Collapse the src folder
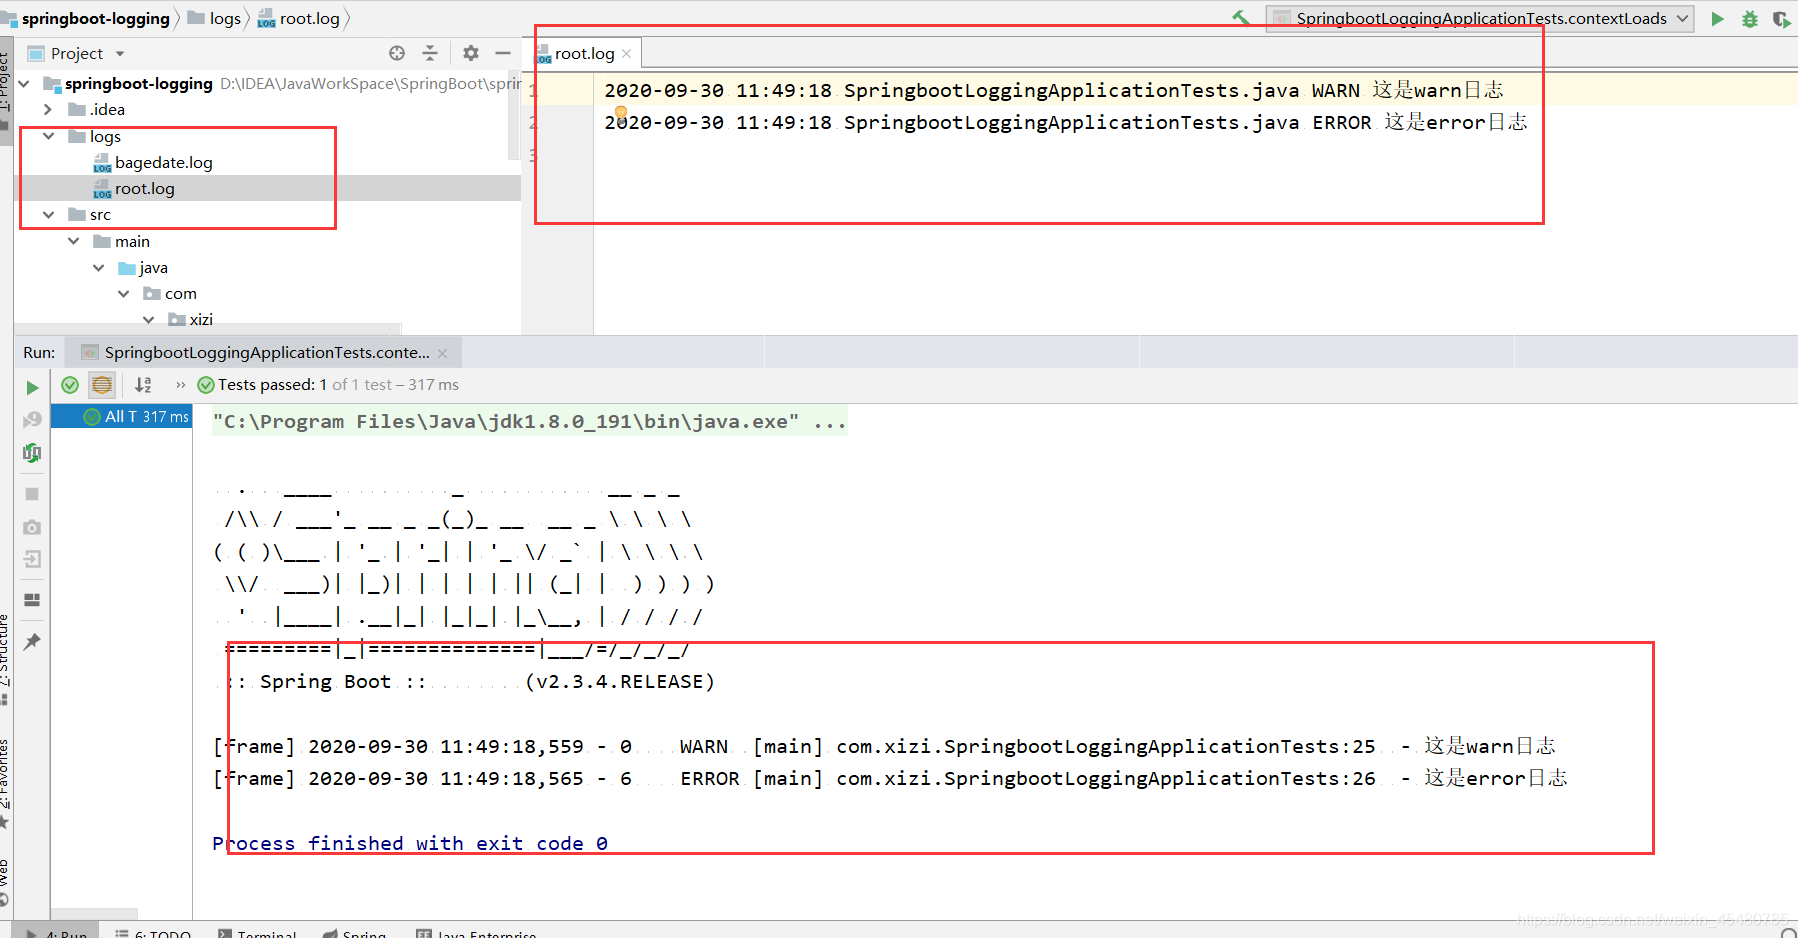Viewport: 1798px width, 938px height. pyautogui.click(x=48, y=215)
